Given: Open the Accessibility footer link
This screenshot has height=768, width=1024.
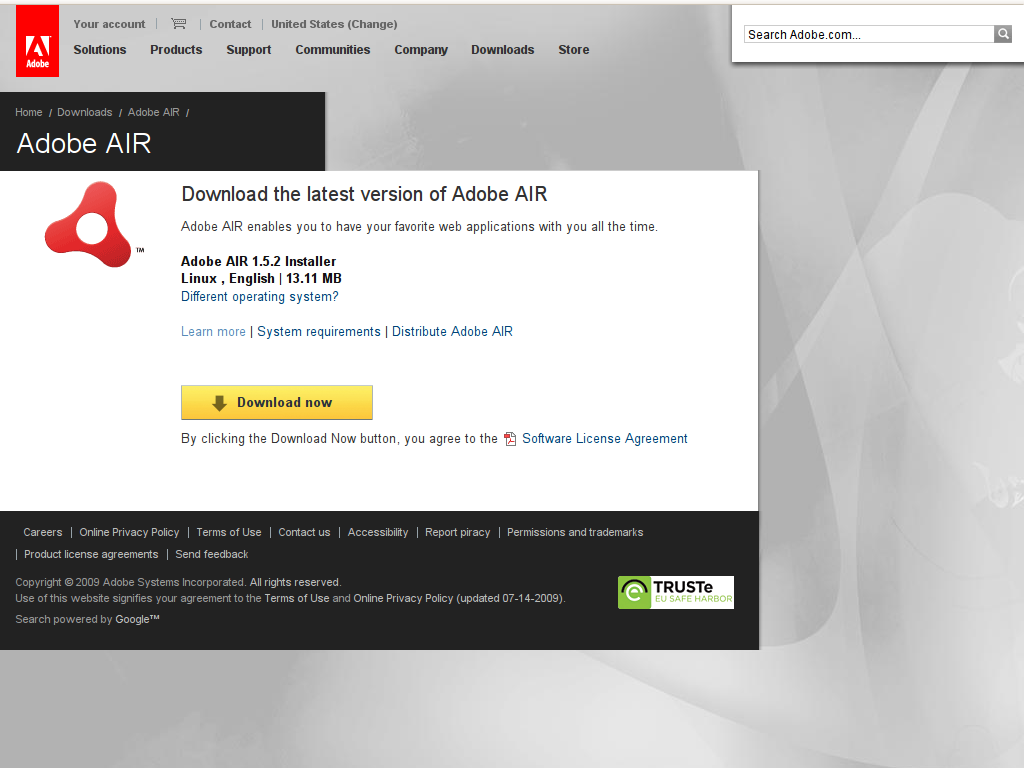Looking at the screenshot, I should click(378, 532).
